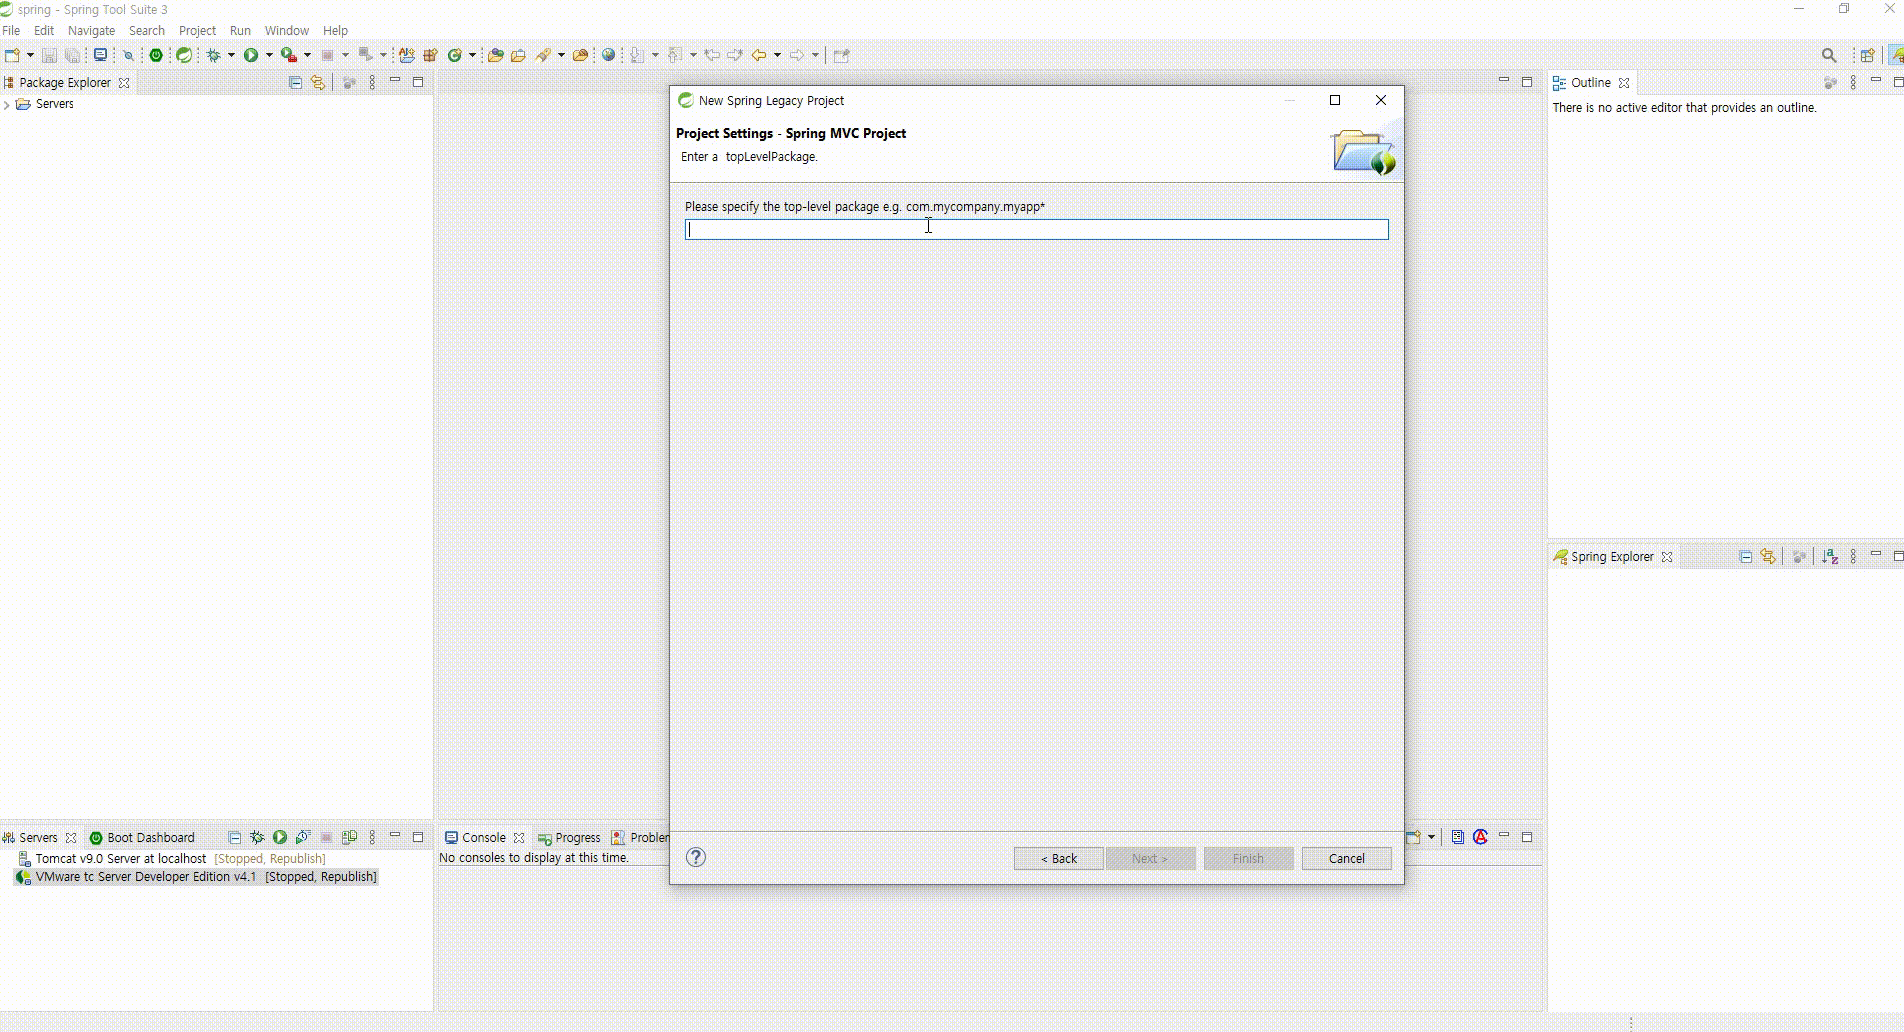Open the Navigate menu
This screenshot has height=1032, width=1904.
(x=91, y=31)
